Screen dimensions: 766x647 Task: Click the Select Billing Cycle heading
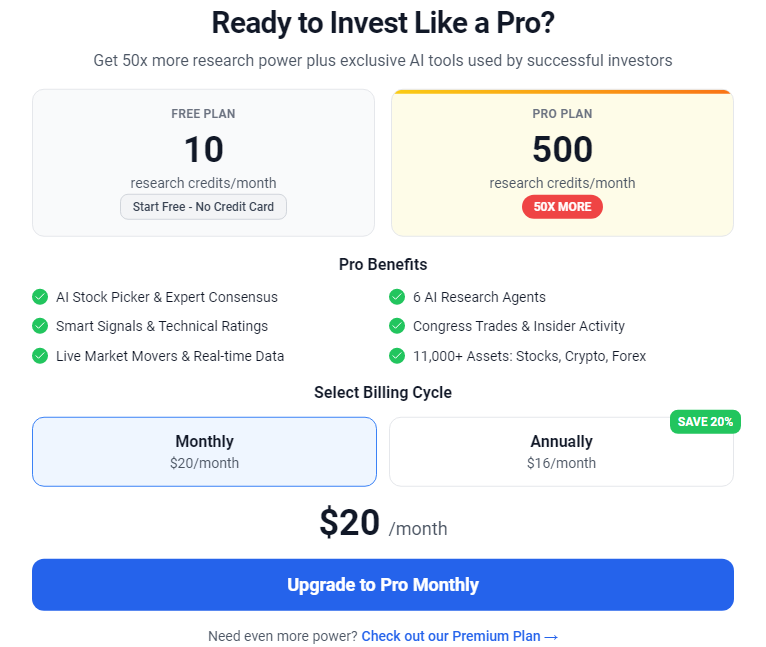(x=383, y=392)
